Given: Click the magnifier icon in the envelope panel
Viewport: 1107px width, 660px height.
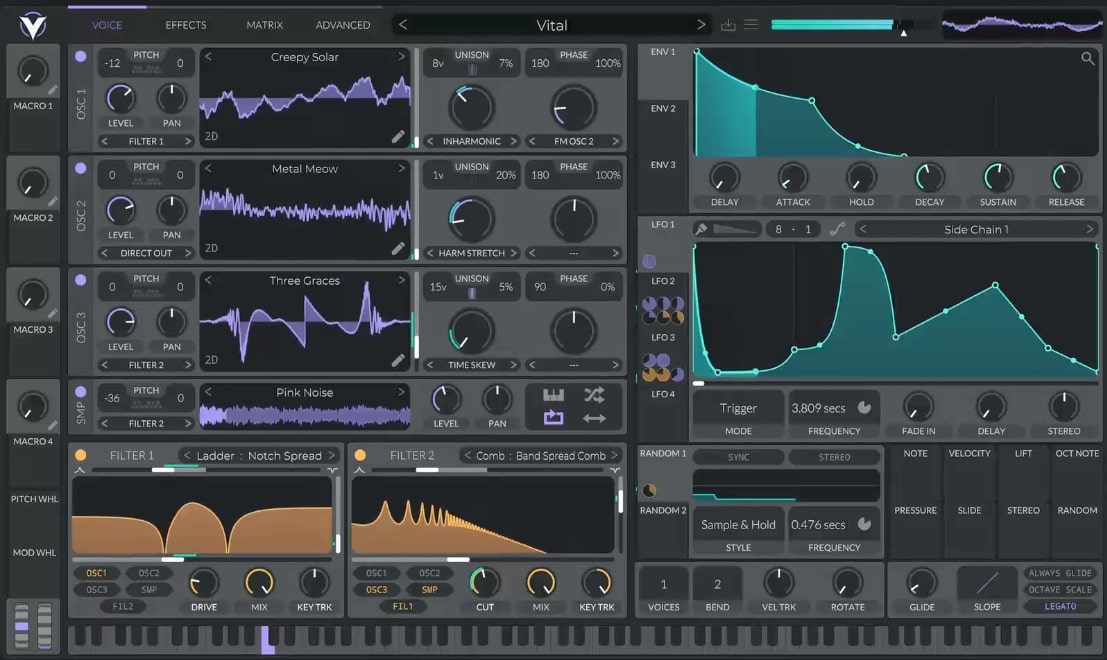Looking at the screenshot, I should [1087, 58].
